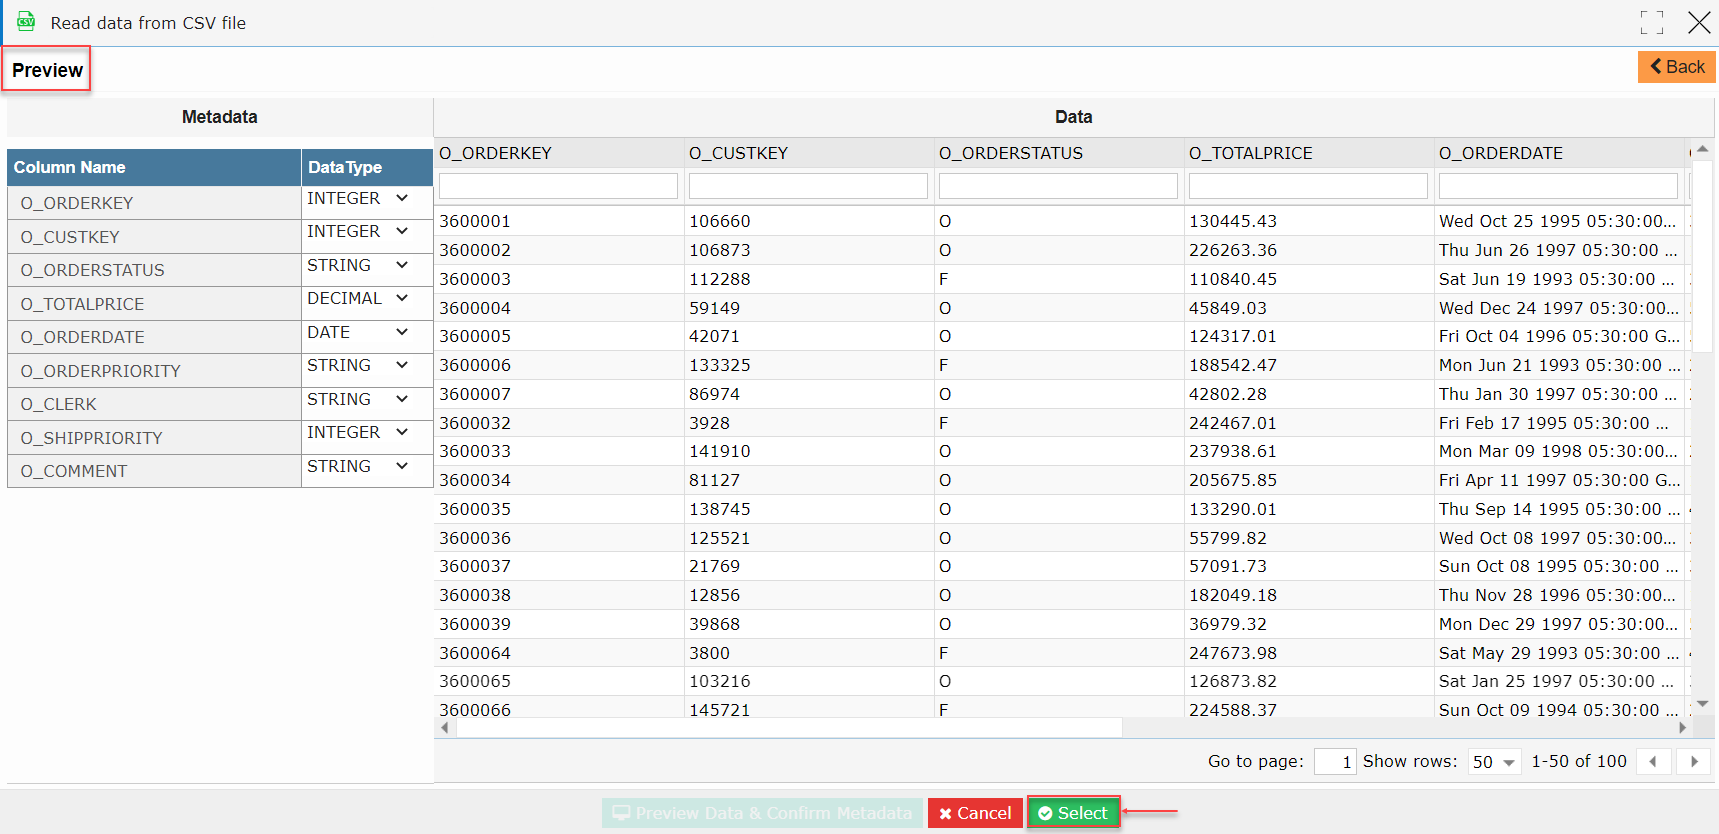
Task: Go to the previous page of rows
Action: tap(1653, 762)
